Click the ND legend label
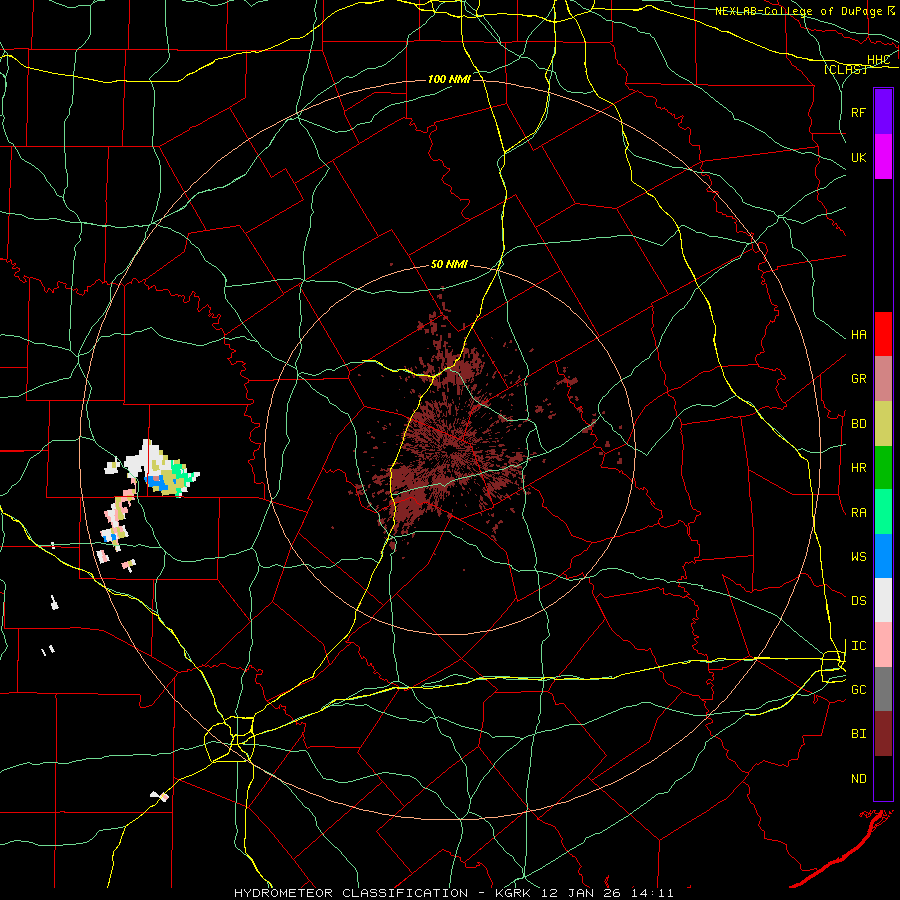 [859, 779]
